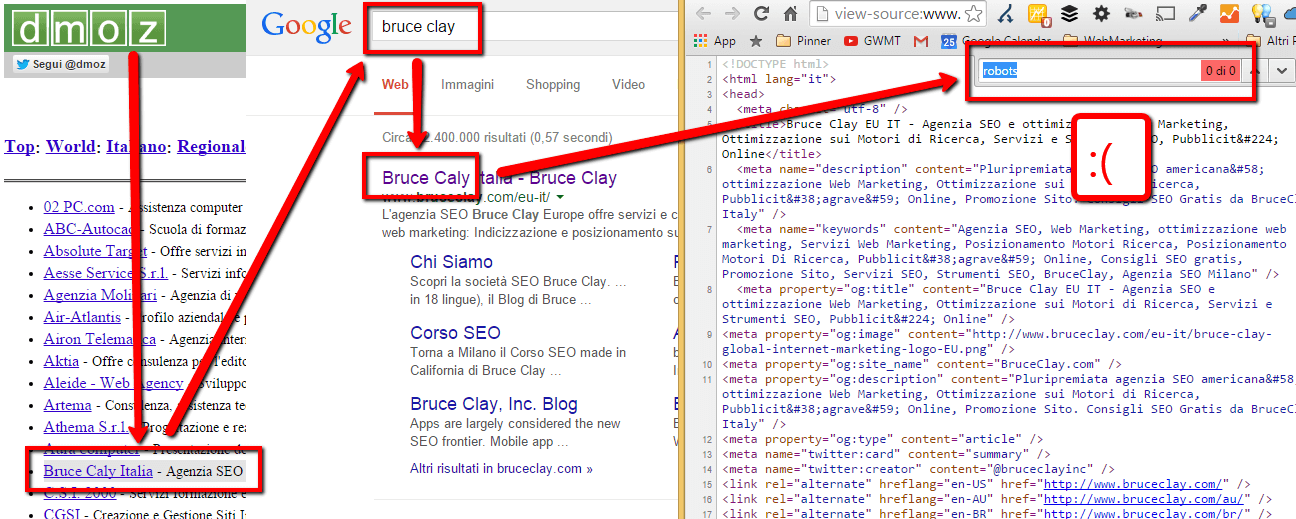Viewport: 1296px width, 519px height.
Task: Open bruceclay.com/au/ hreflang source link
Action: pos(1145,498)
